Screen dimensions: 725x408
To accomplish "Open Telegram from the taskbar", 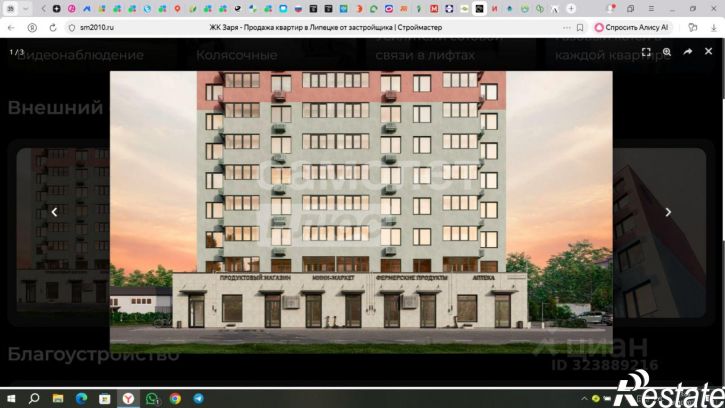I will (x=199, y=398).
